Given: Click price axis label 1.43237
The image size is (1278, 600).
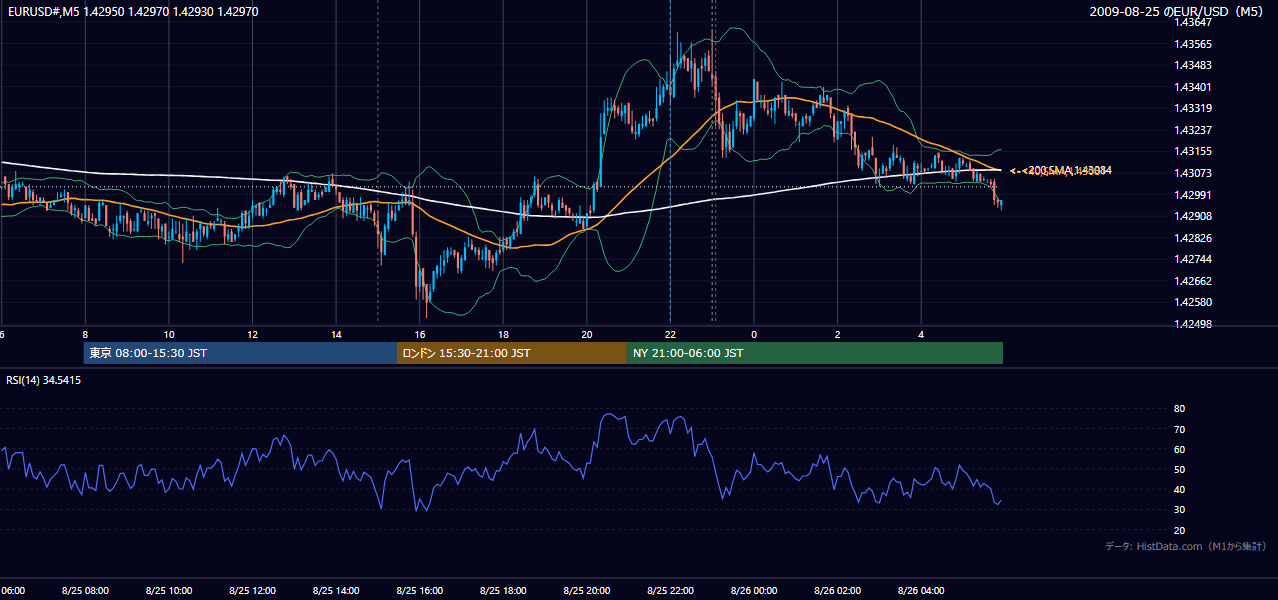Looking at the screenshot, I should point(1193,130).
